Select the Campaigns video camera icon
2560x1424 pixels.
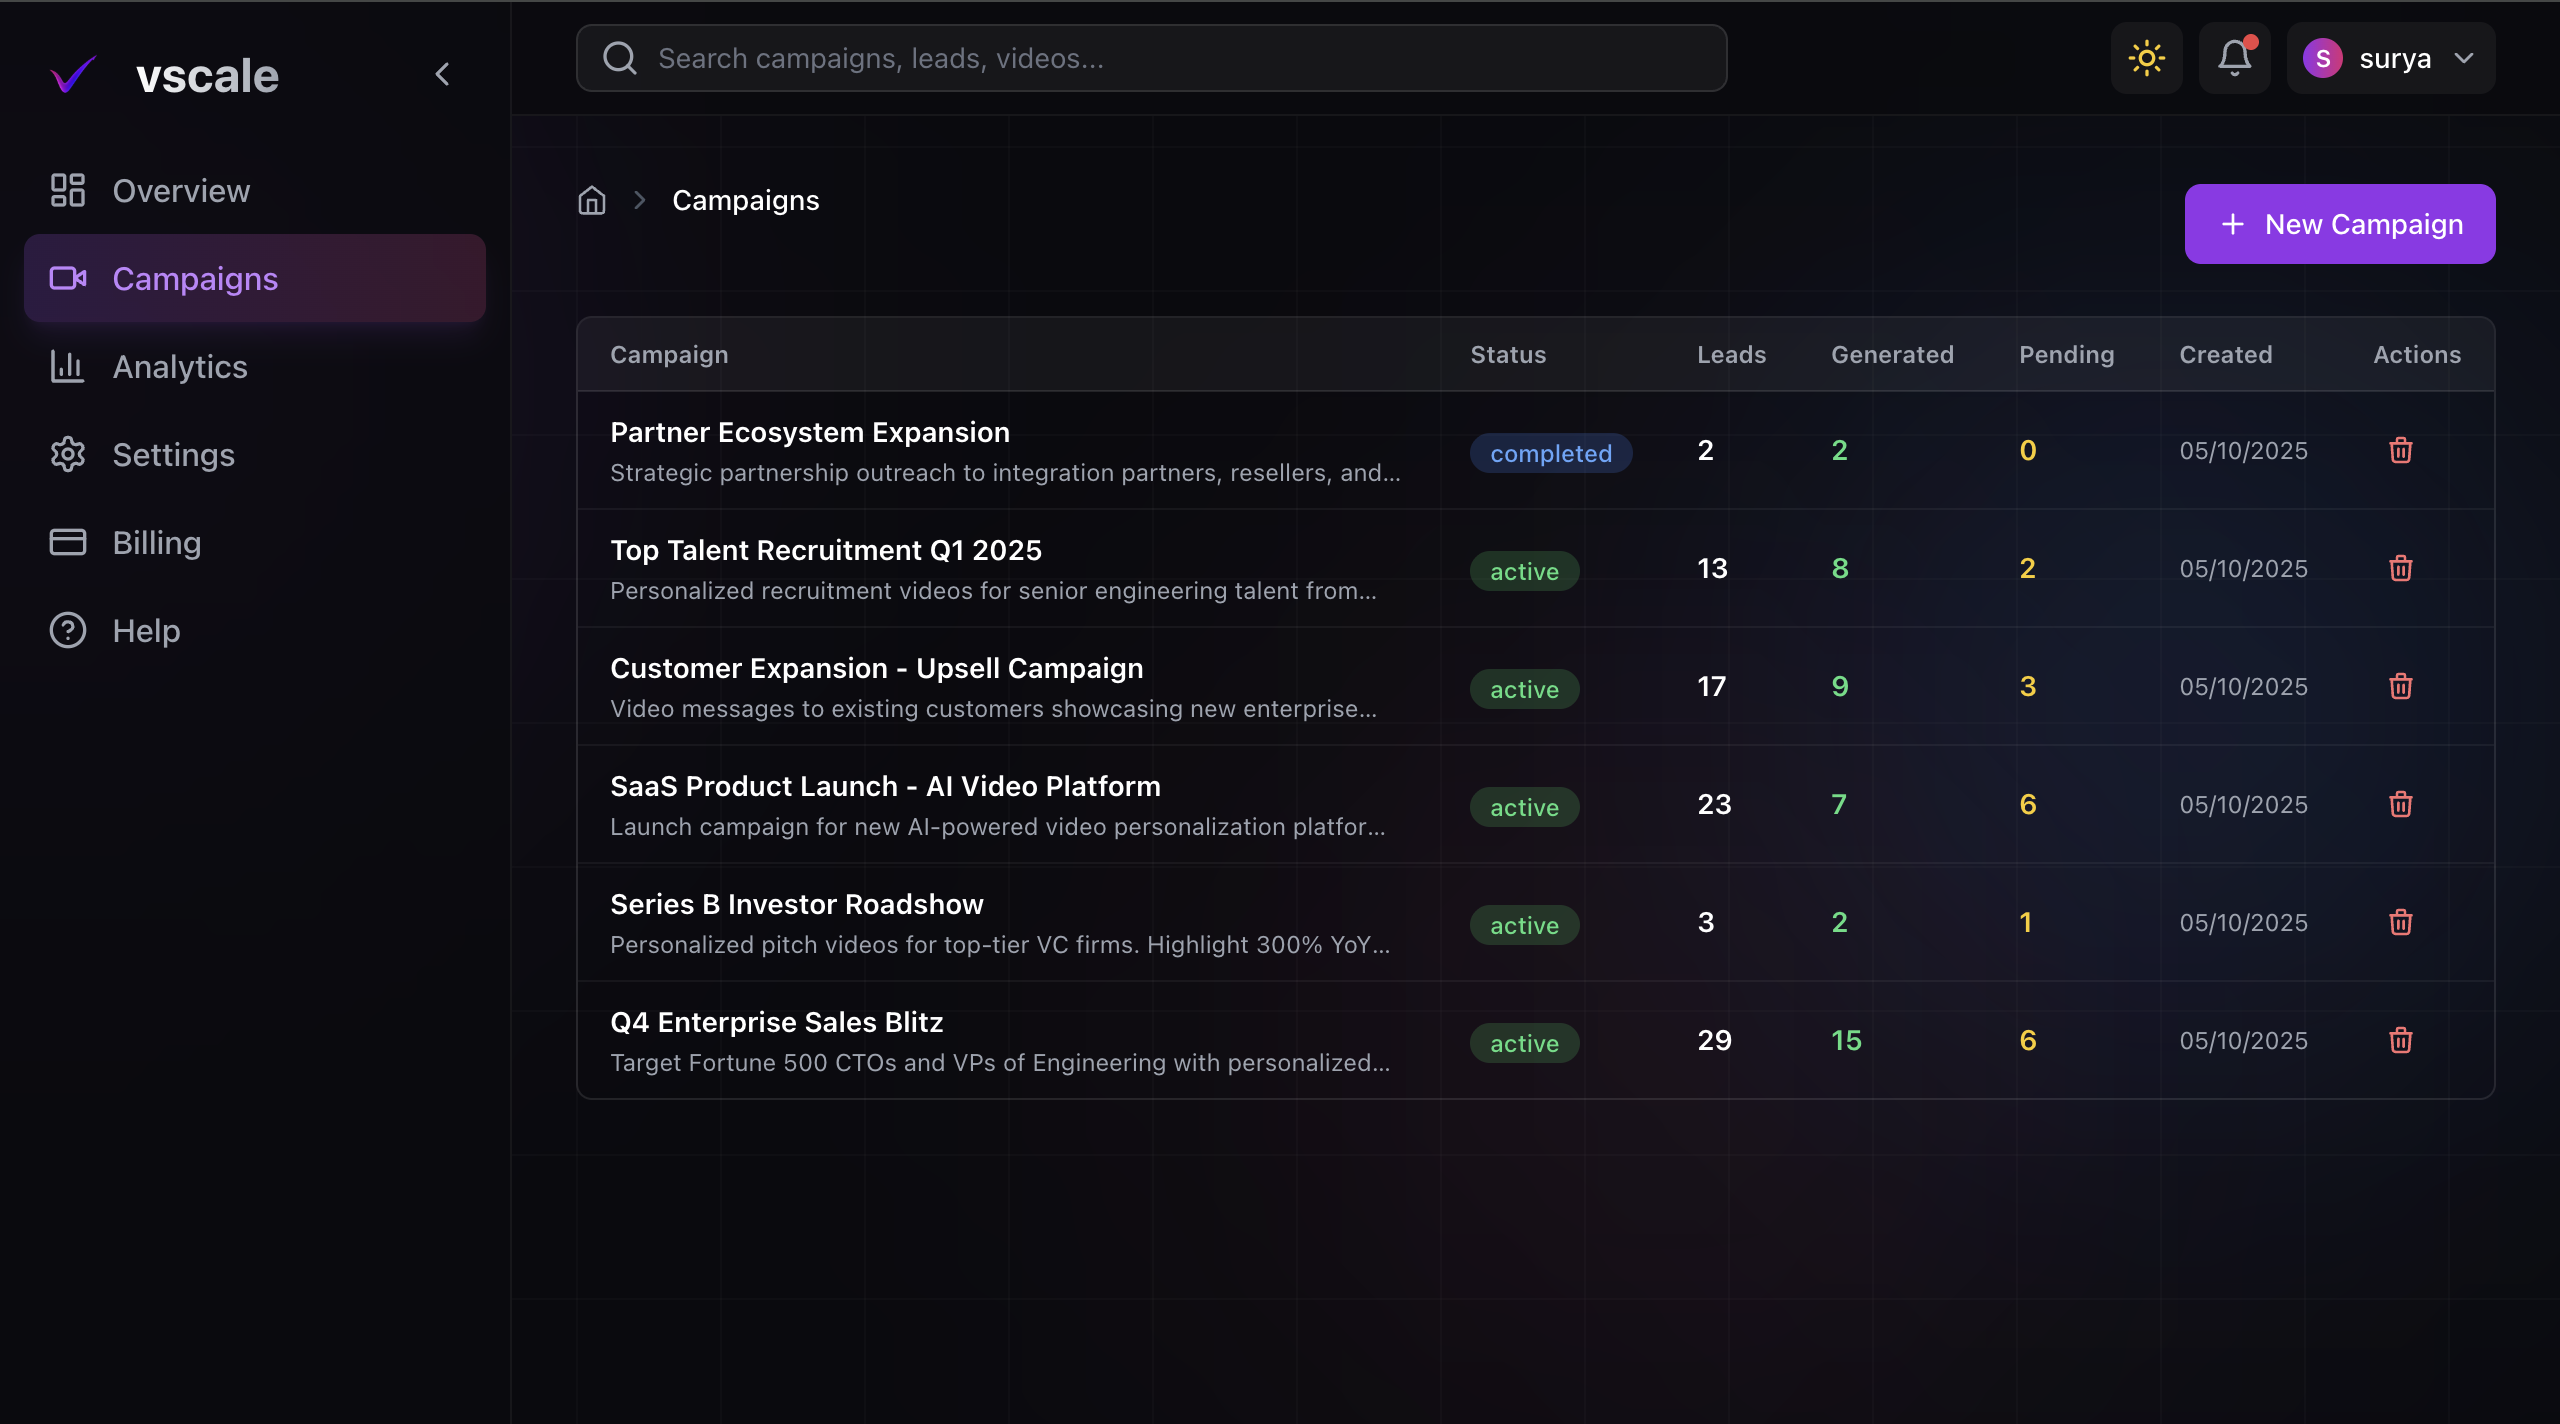(x=67, y=278)
